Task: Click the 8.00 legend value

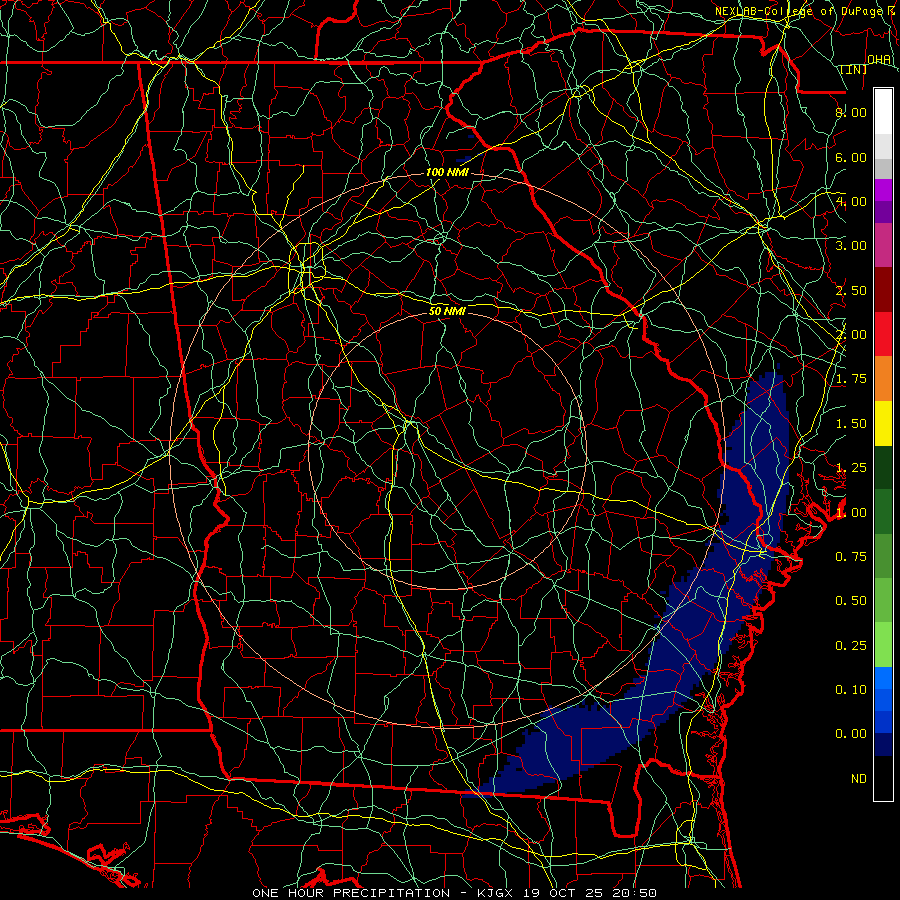Action: tap(851, 112)
